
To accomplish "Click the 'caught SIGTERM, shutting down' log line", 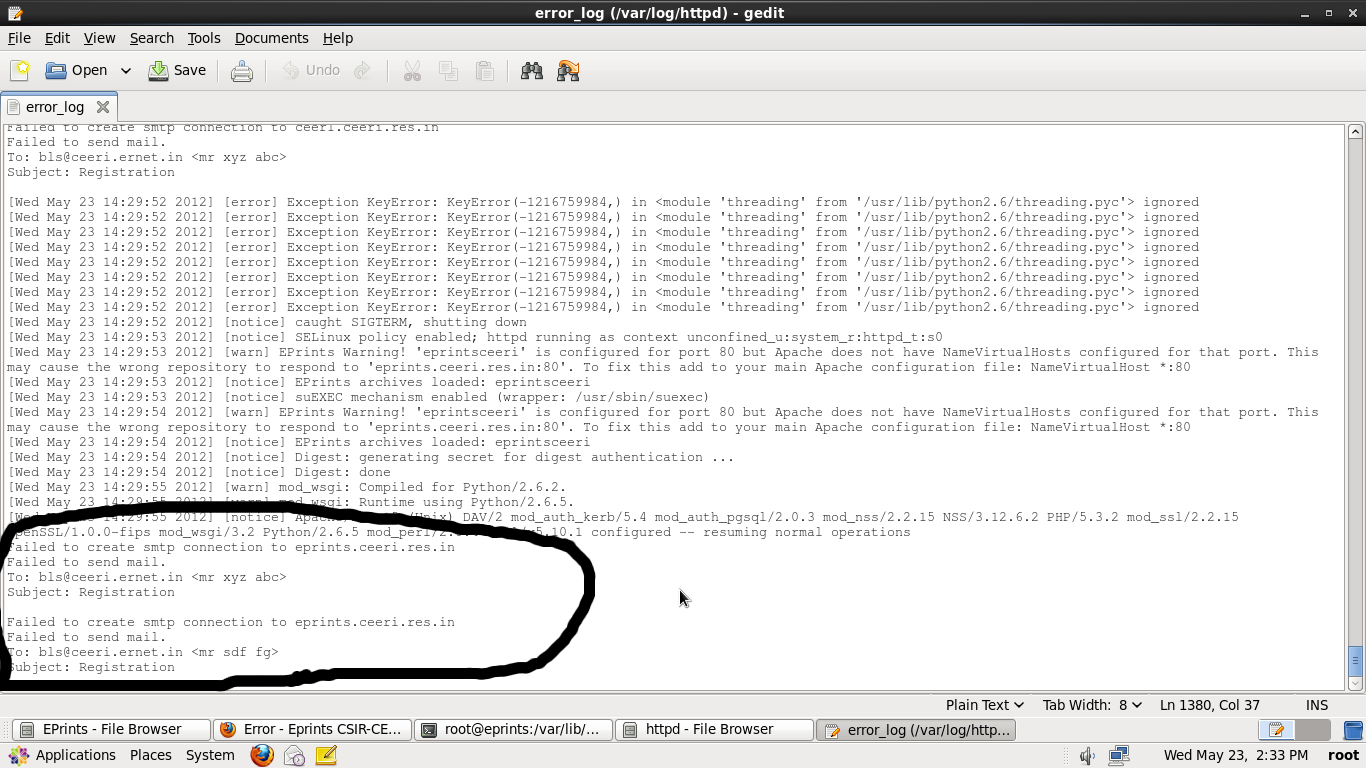I will point(267,322).
